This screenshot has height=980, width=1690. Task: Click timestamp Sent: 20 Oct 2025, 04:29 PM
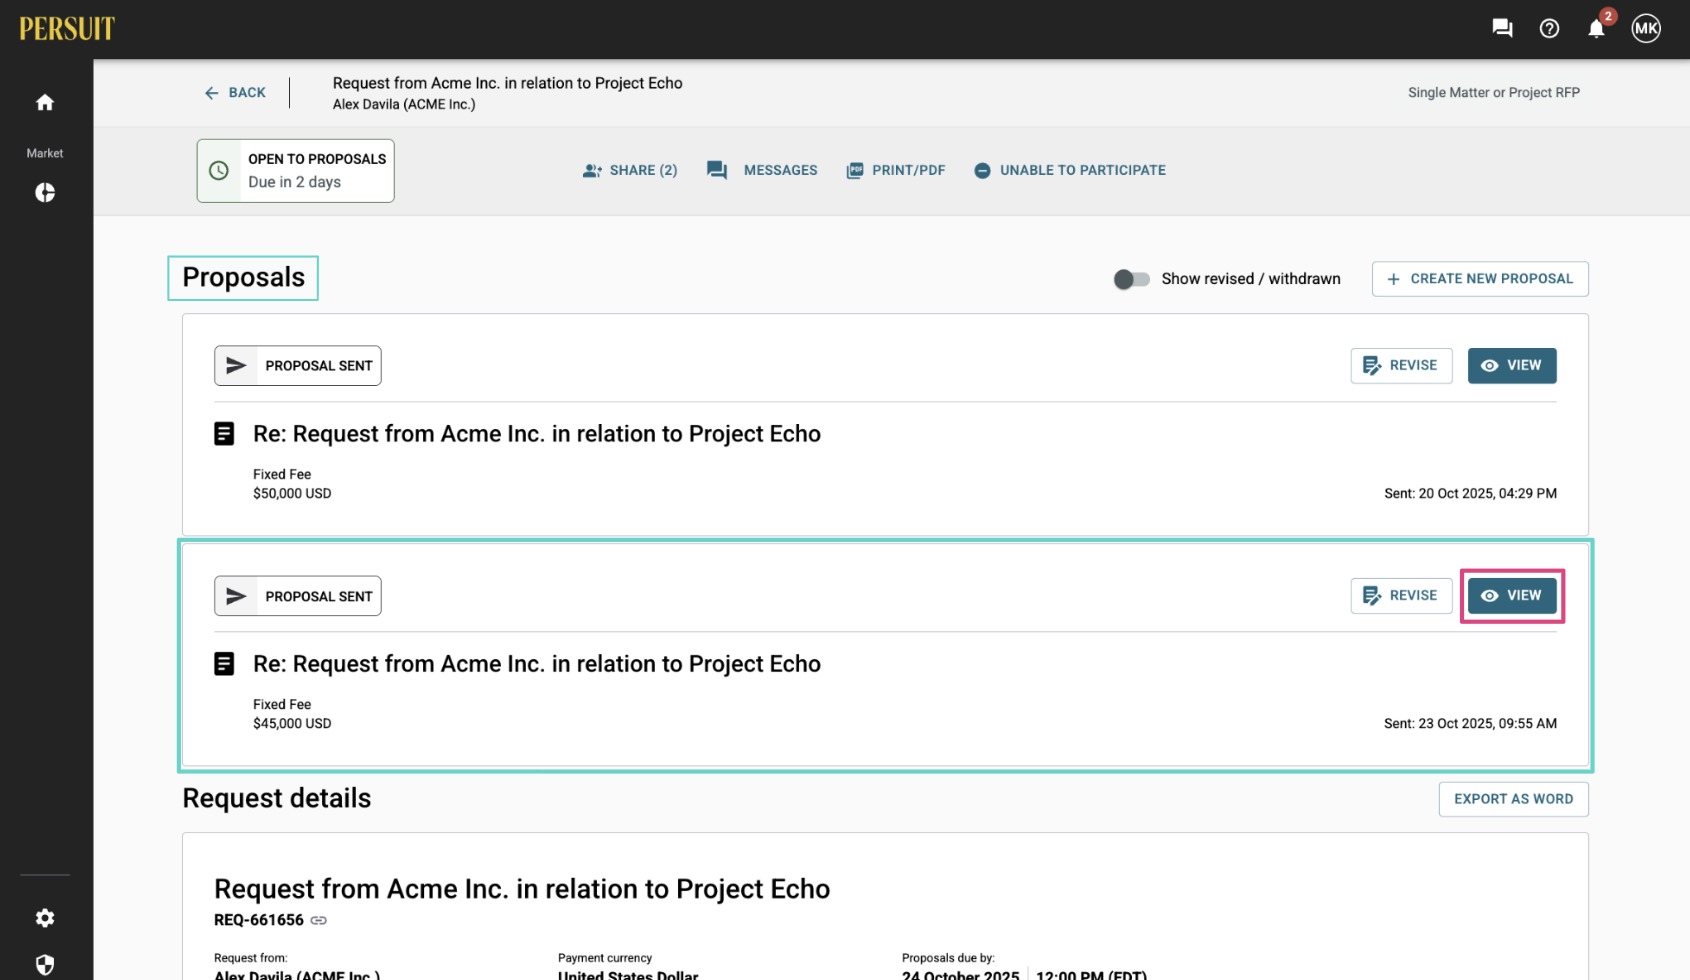1470,494
